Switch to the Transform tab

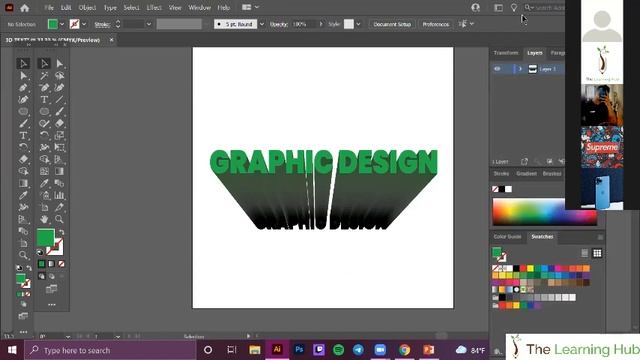[506, 53]
